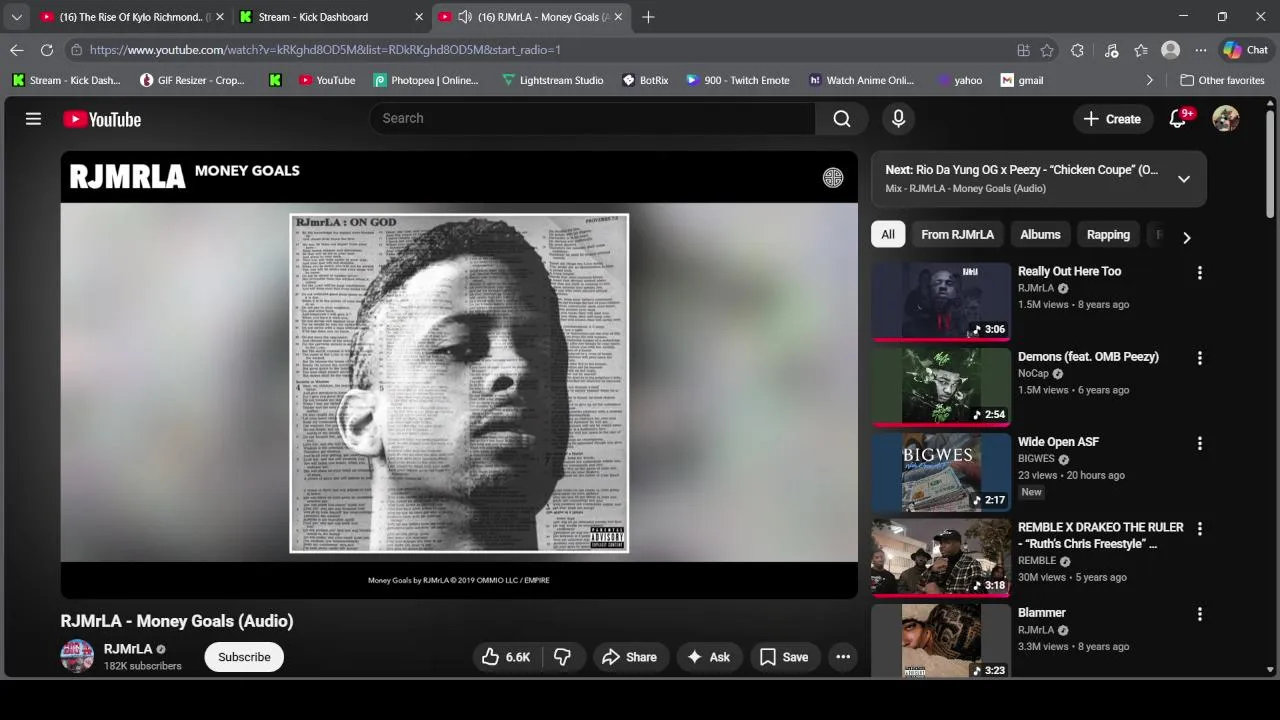Open tab search dropdown in title bar
Screen dimensions: 1280x720
click(16, 17)
